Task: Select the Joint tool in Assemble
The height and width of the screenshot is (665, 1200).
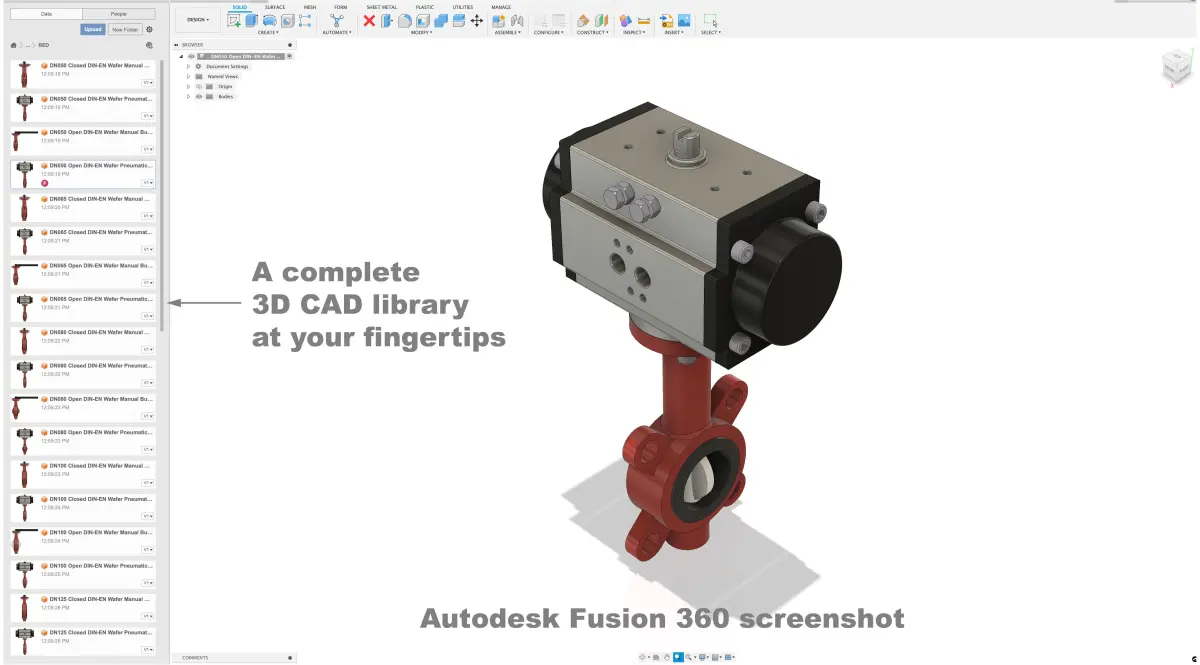Action: (517, 20)
